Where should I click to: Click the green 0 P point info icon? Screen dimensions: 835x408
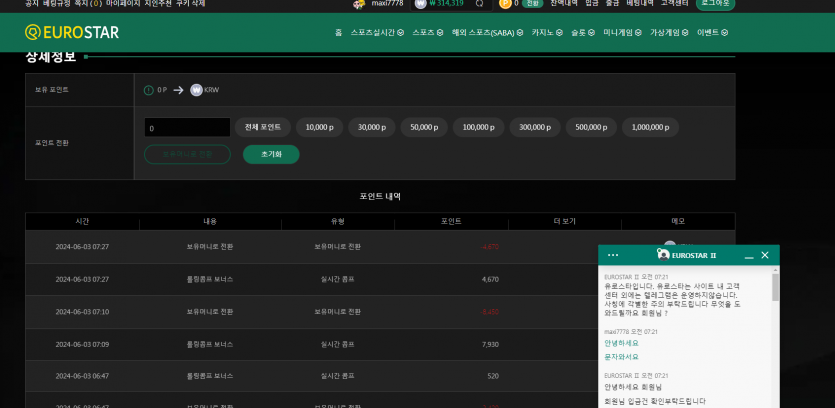[149, 90]
